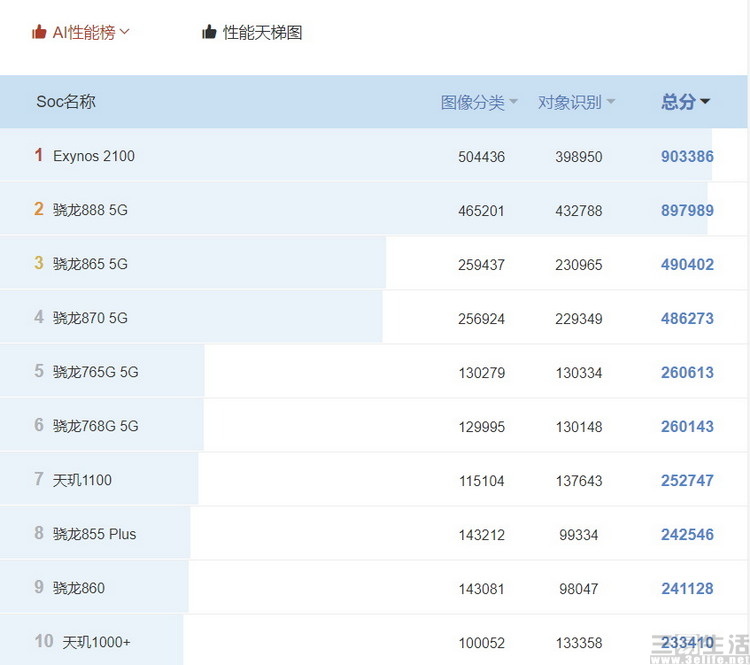
Task: Select the 骁龙860 row name
Action: pyautogui.click(x=79, y=588)
